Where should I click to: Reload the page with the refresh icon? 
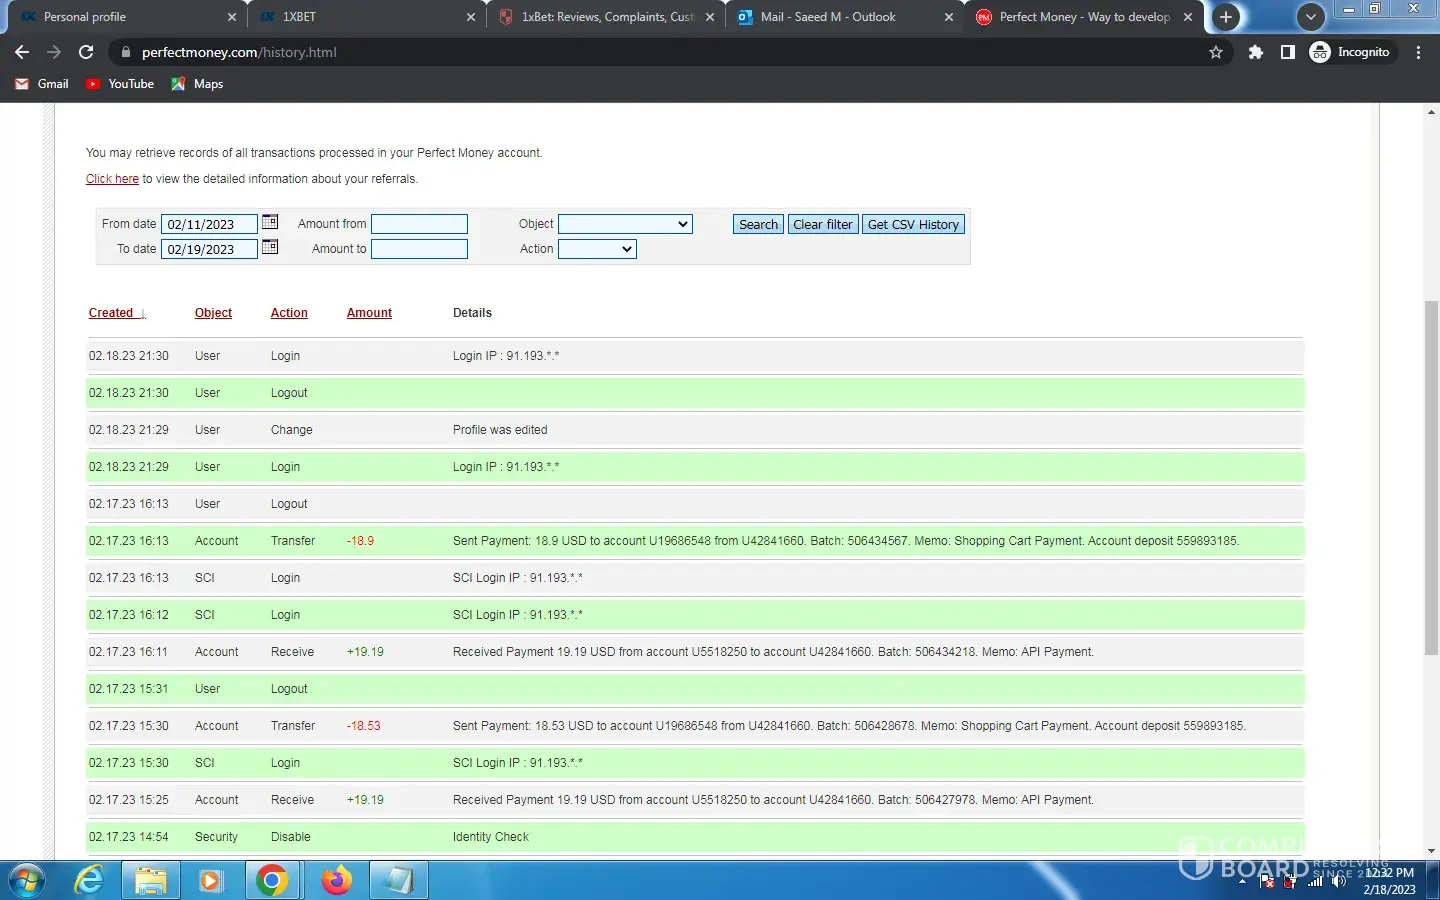(86, 52)
